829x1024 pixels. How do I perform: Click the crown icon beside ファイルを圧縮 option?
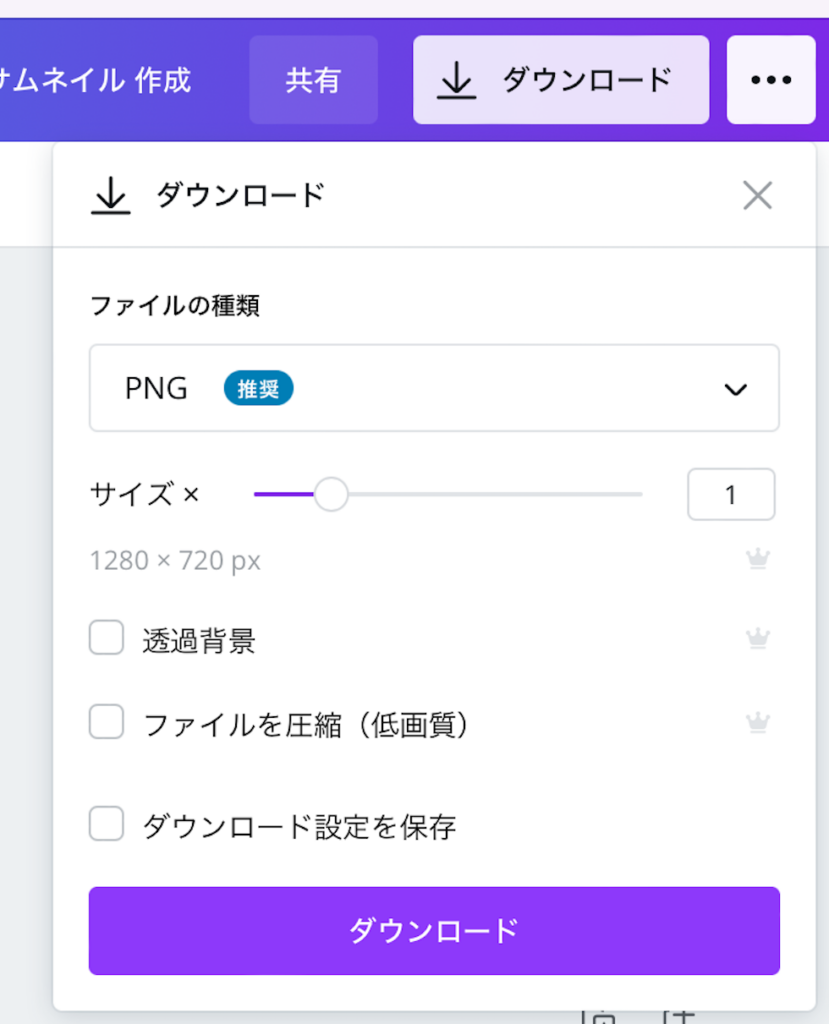[757, 721]
